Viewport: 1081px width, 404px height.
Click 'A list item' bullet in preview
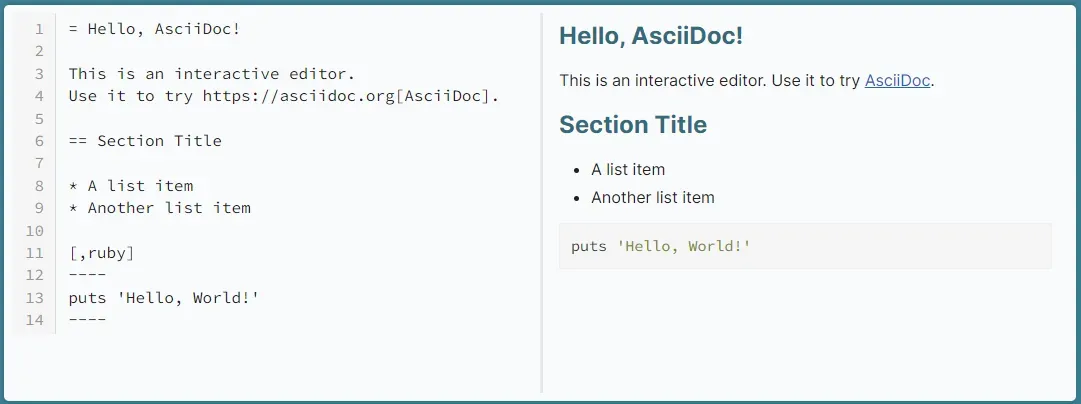628,170
